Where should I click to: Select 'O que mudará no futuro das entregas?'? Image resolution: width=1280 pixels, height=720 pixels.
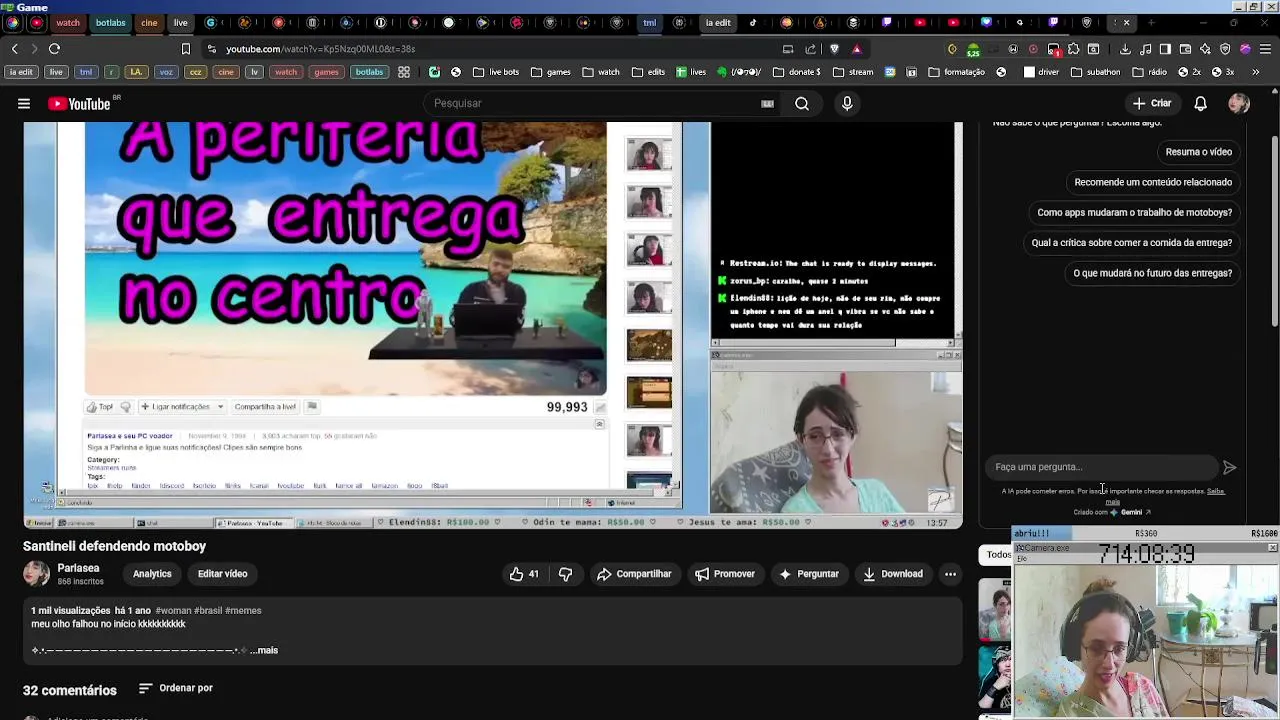tap(1152, 273)
